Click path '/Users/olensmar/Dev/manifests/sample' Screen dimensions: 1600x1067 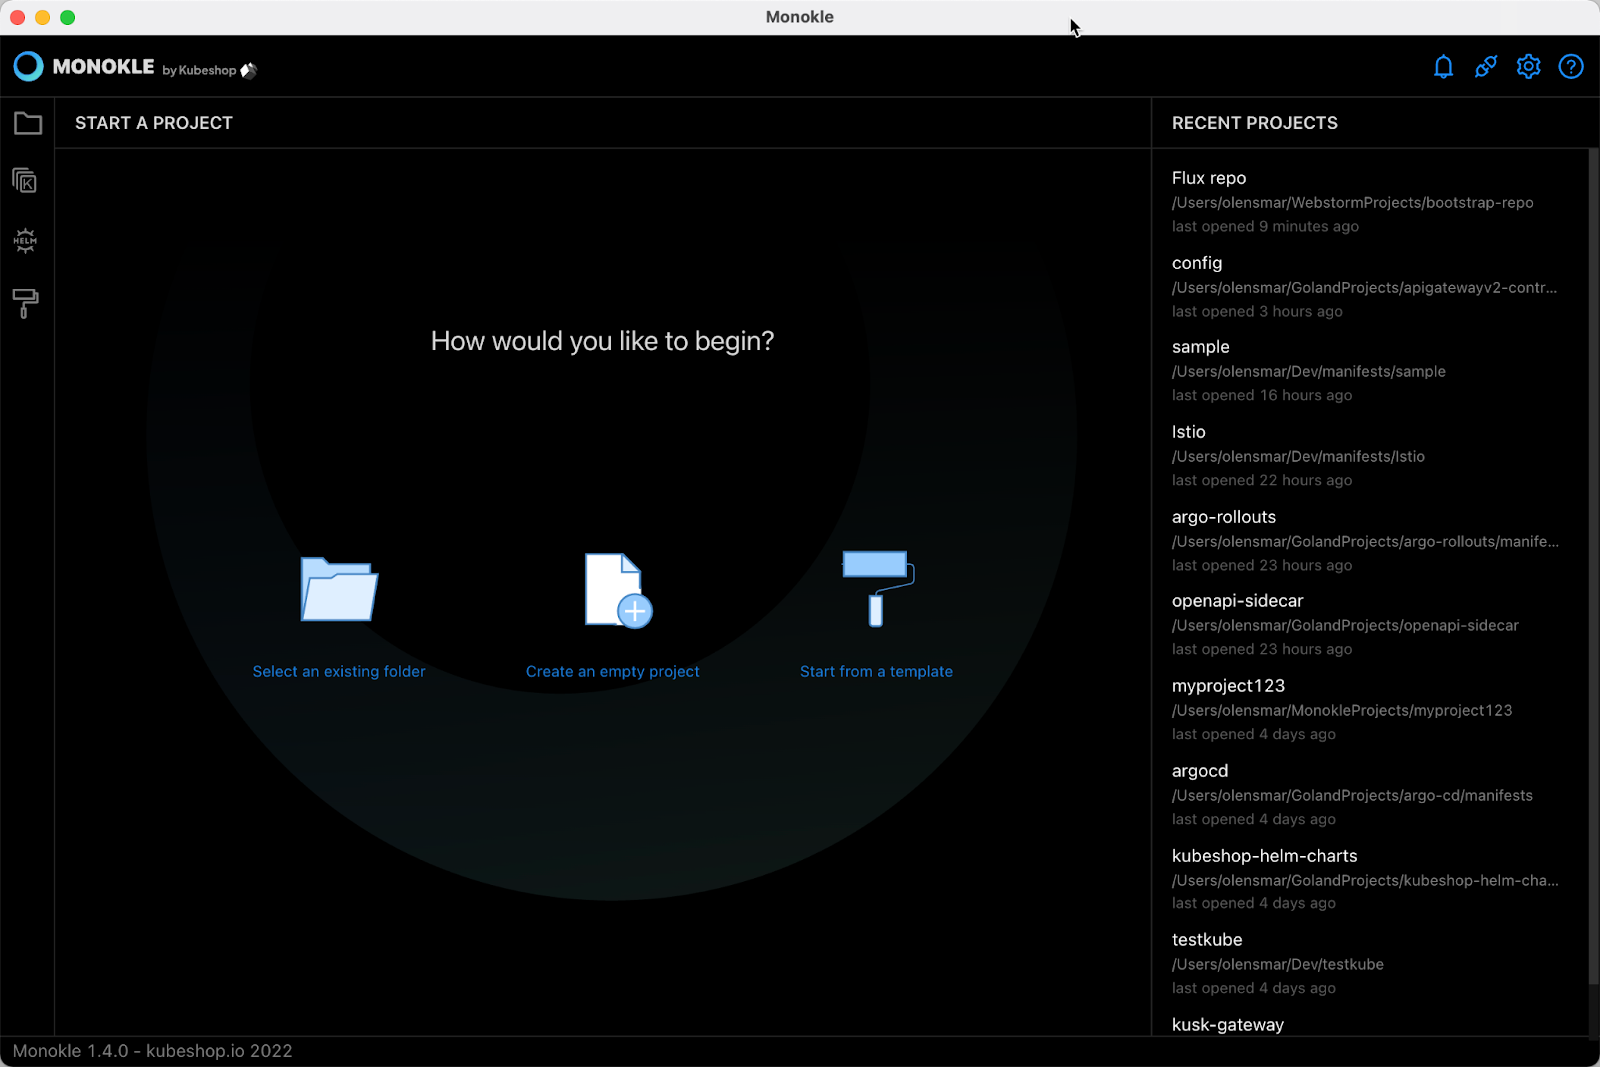(1309, 372)
